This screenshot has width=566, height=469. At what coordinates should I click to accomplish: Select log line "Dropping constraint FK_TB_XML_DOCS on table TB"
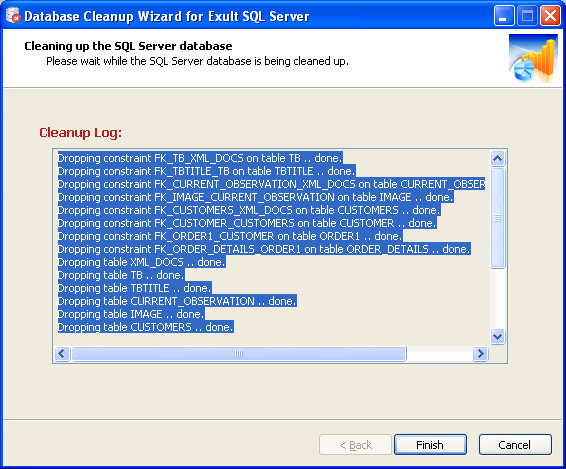pos(200,158)
